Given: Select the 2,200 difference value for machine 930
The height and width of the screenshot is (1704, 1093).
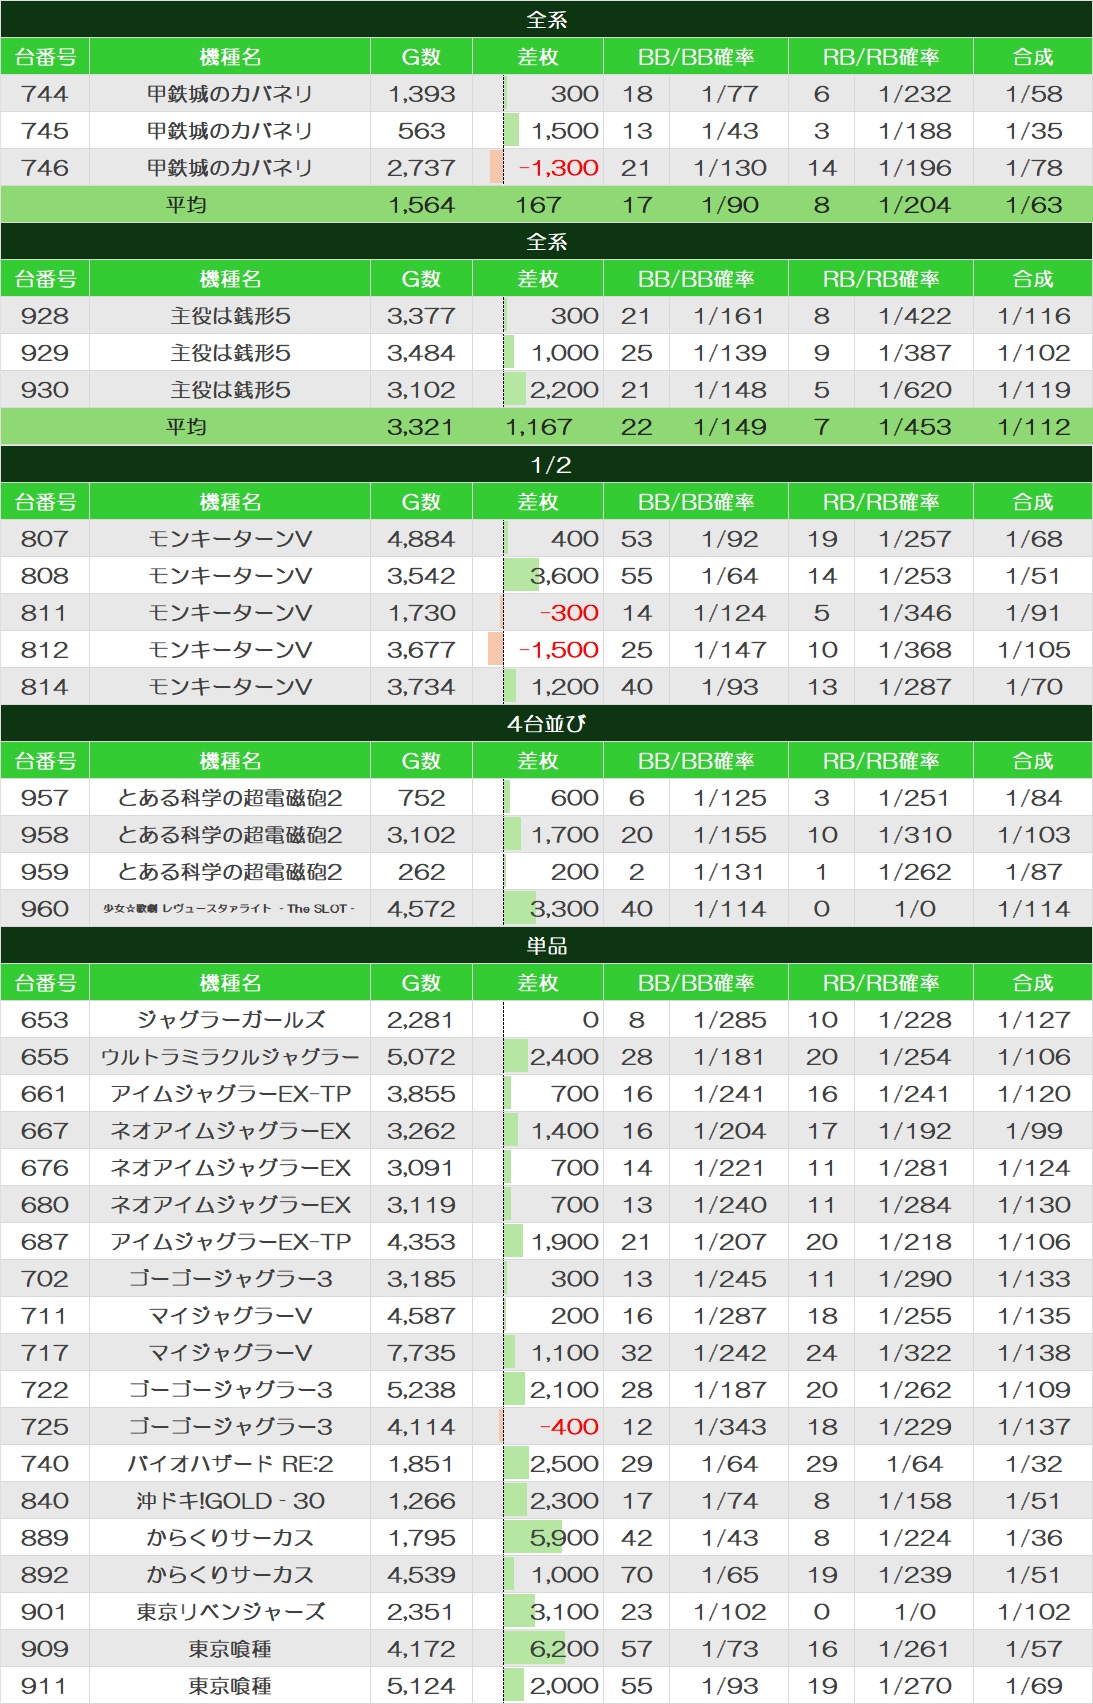Looking at the screenshot, I should pyautogui.click(x=564, y=390).
